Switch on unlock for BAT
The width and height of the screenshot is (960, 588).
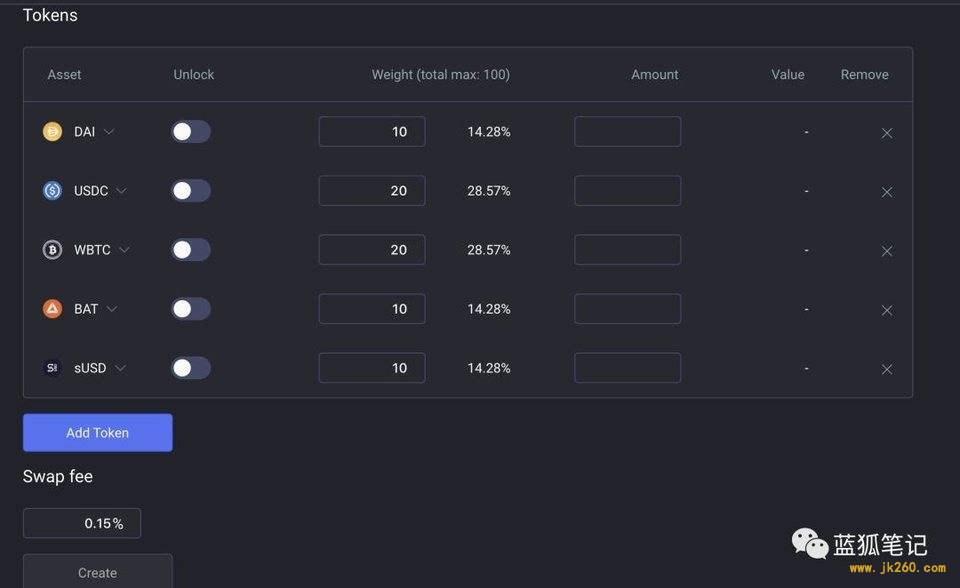(190, 309)
